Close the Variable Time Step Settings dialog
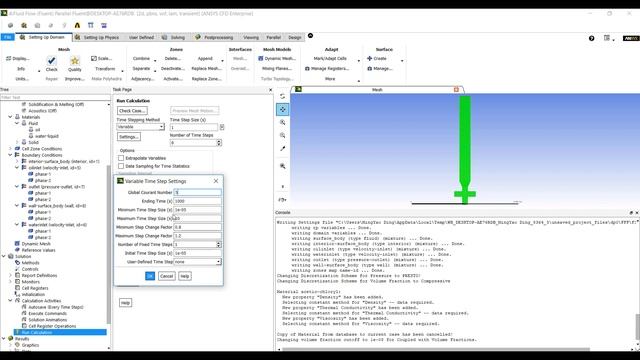The height and width of the screenshot is (360, 640). click(216, 181)
